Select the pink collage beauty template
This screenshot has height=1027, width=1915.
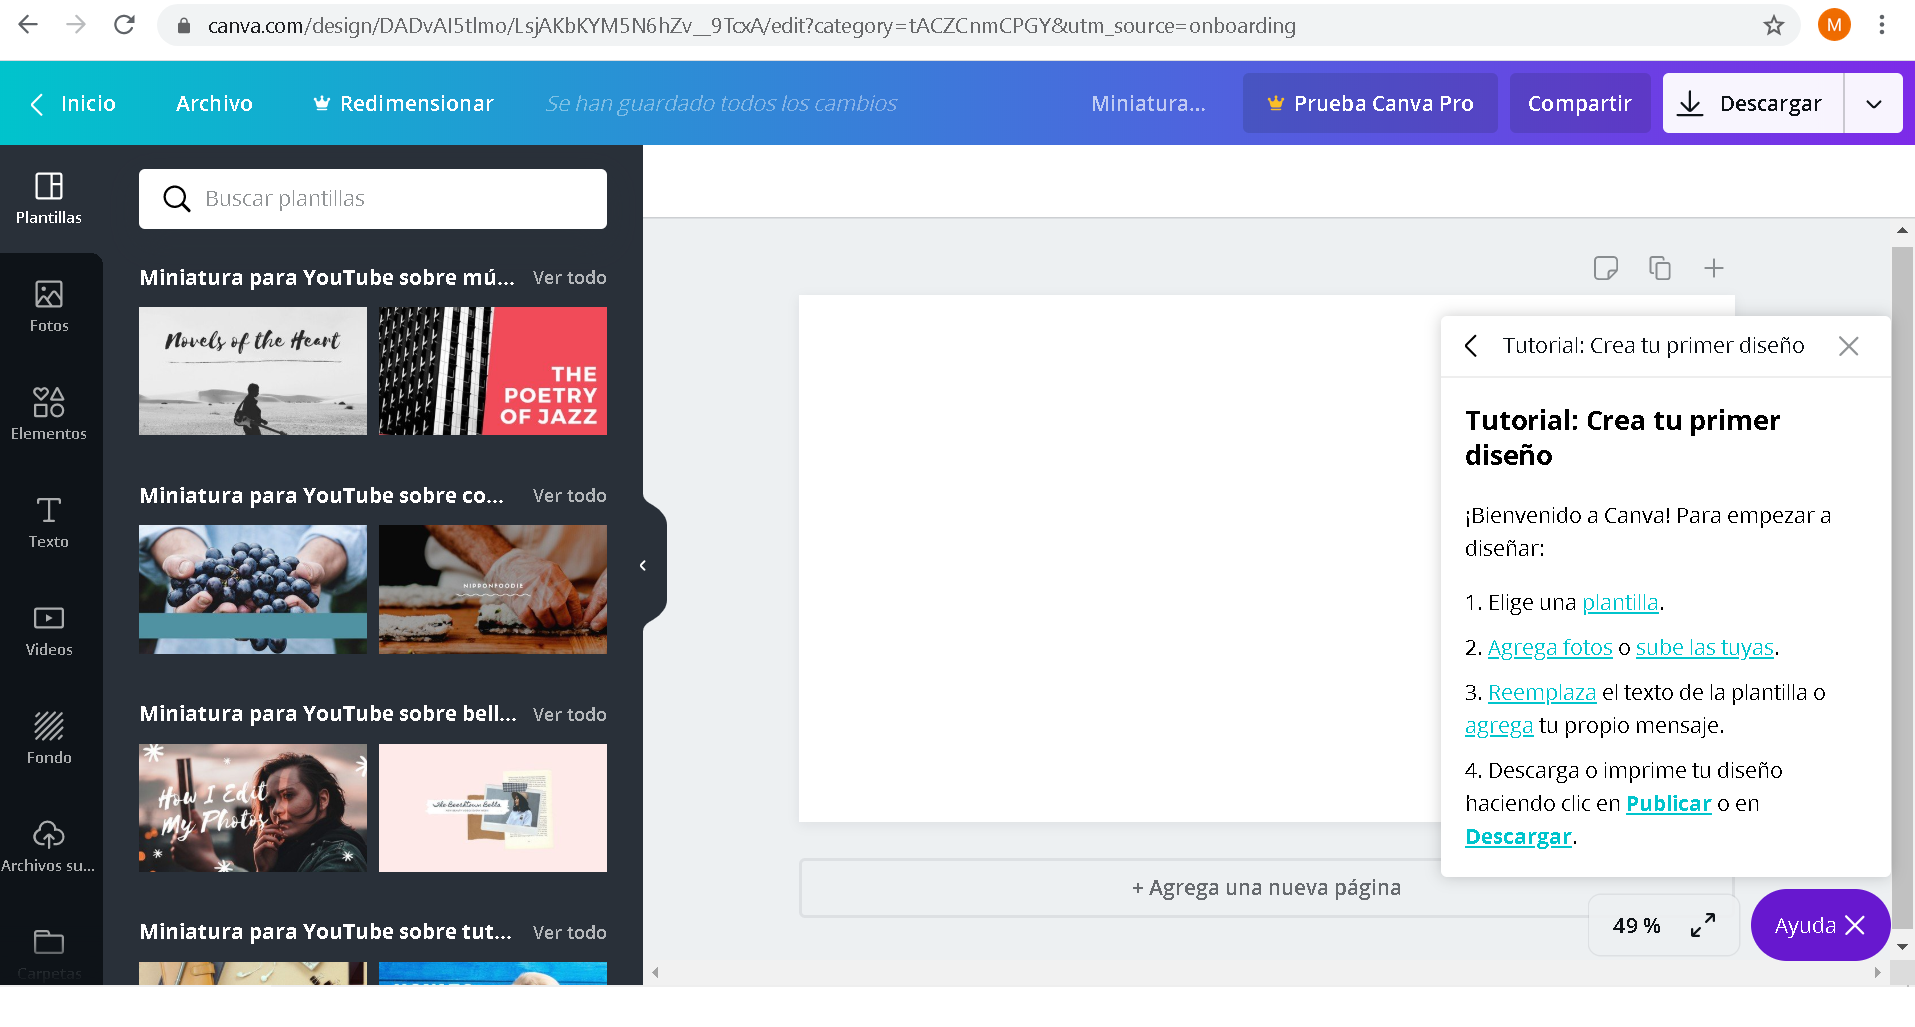click(493, 807)
